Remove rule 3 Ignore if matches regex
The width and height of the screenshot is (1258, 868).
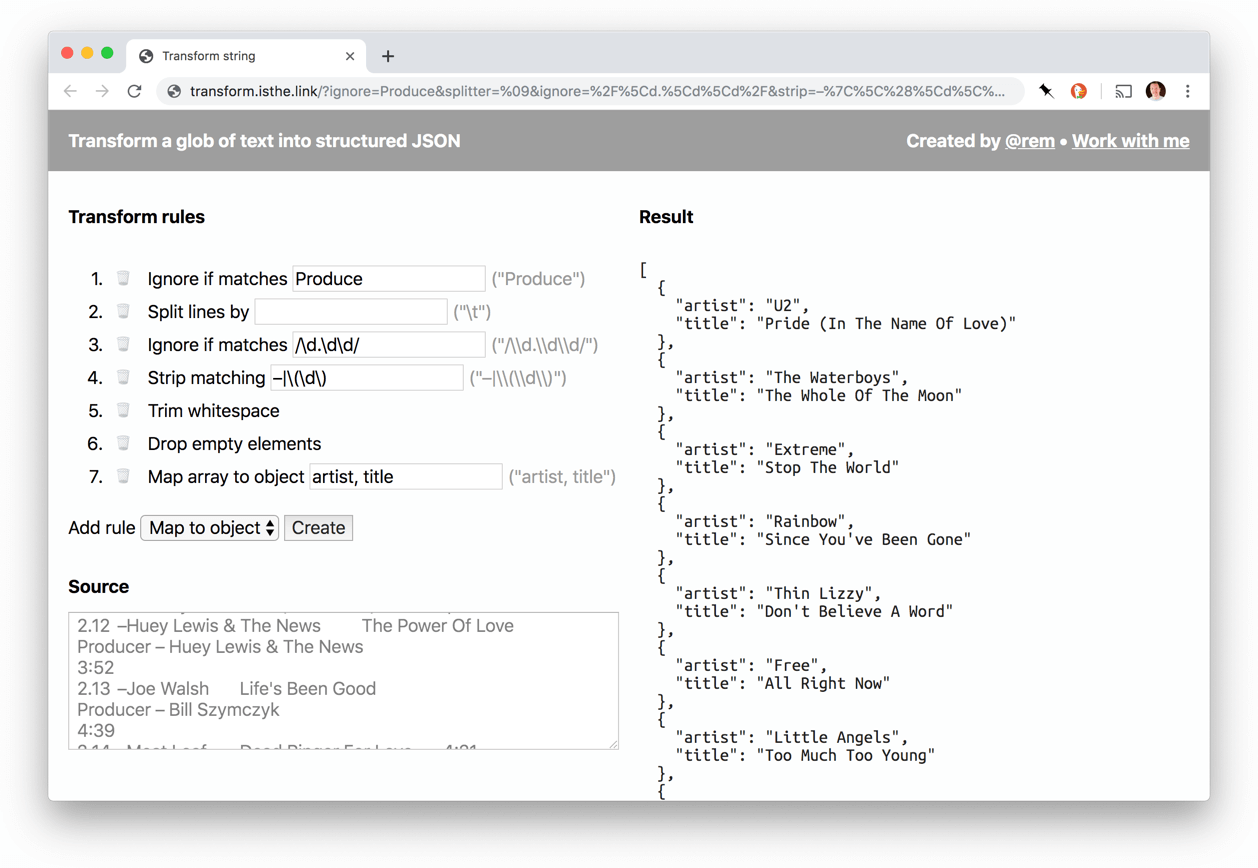tap(123, 344)
